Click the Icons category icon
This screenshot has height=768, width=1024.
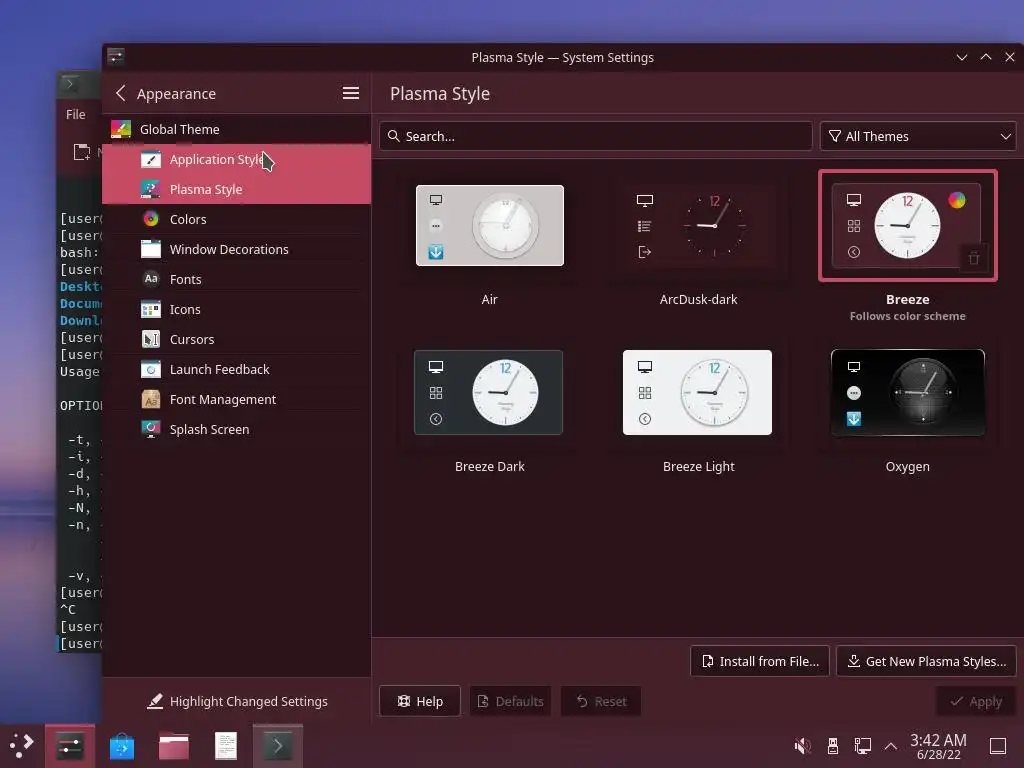pos(151,309)
